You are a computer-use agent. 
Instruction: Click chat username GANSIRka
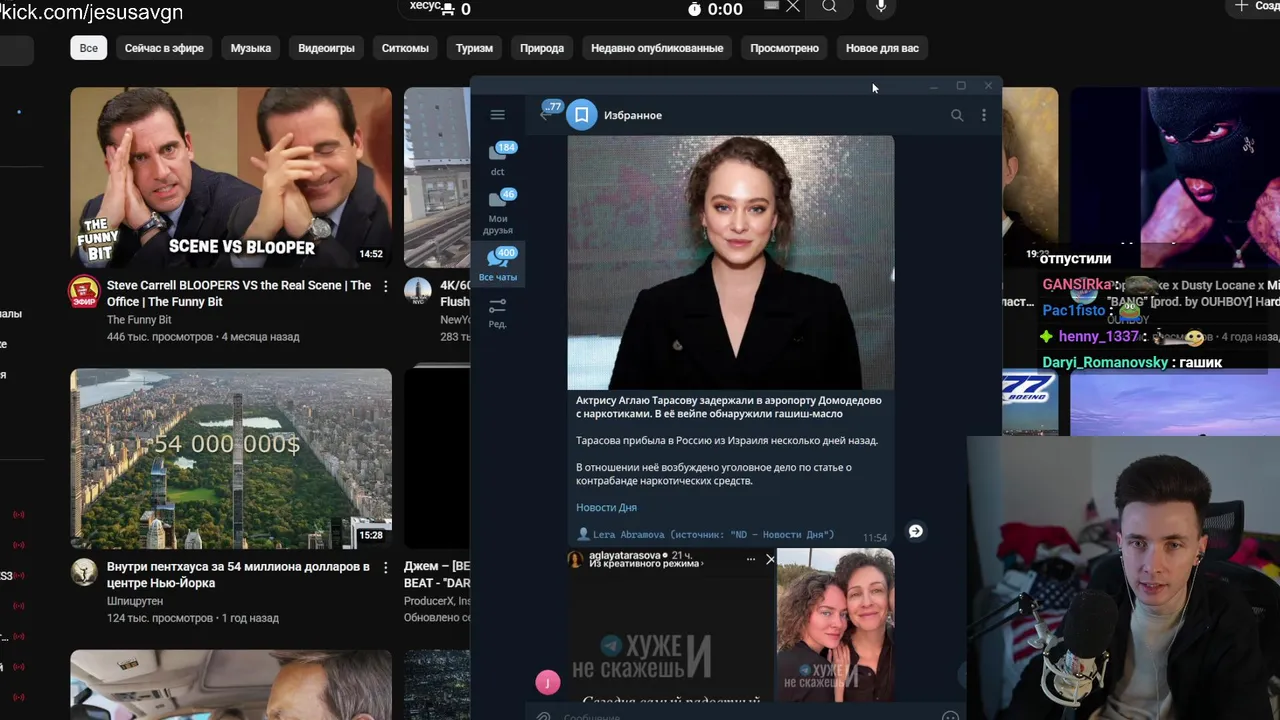1078,284
